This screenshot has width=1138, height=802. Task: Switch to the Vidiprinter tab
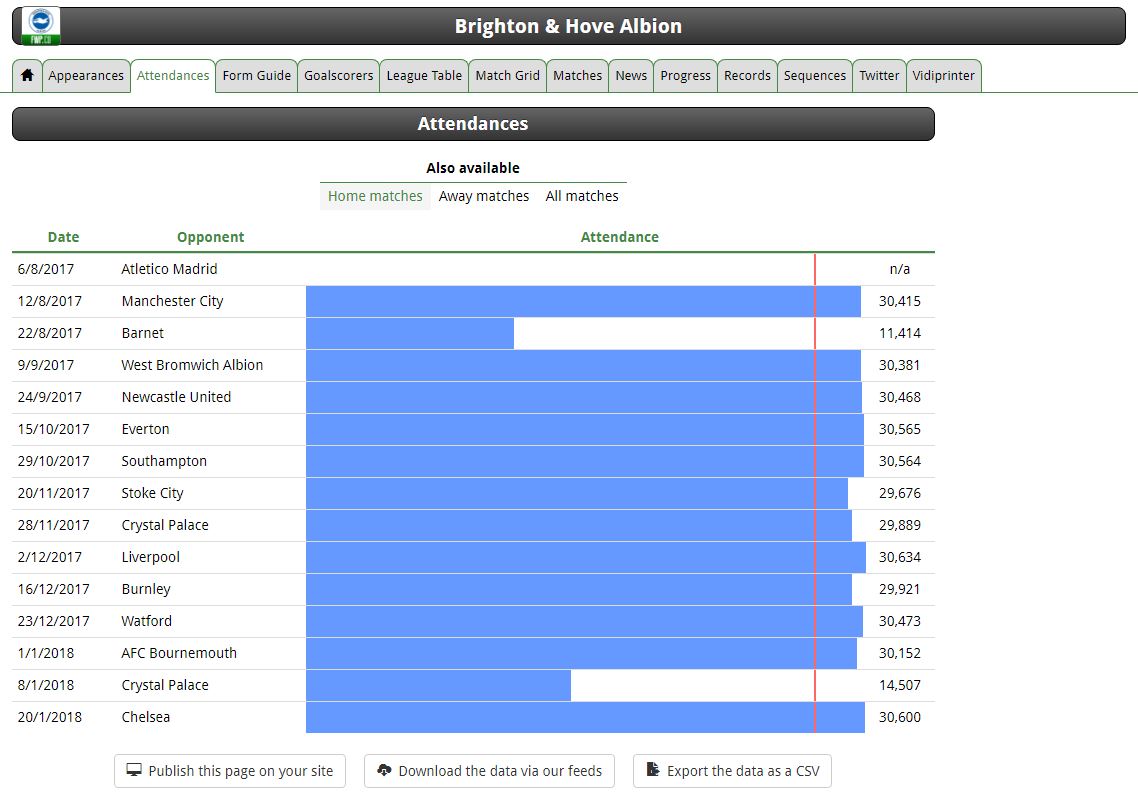[x=943, y=75]
